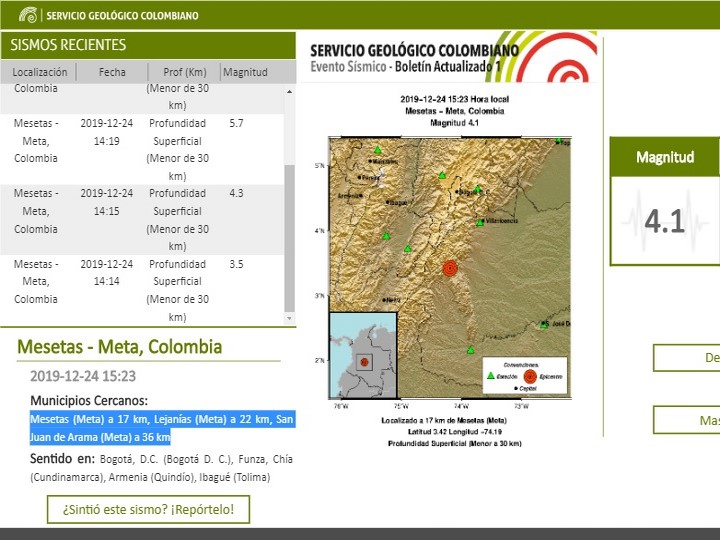This screenshot has width=720, height=540.
Task: Click the Servicio Geológico Colombiano header title text
Action: click(x=122, y=16)
